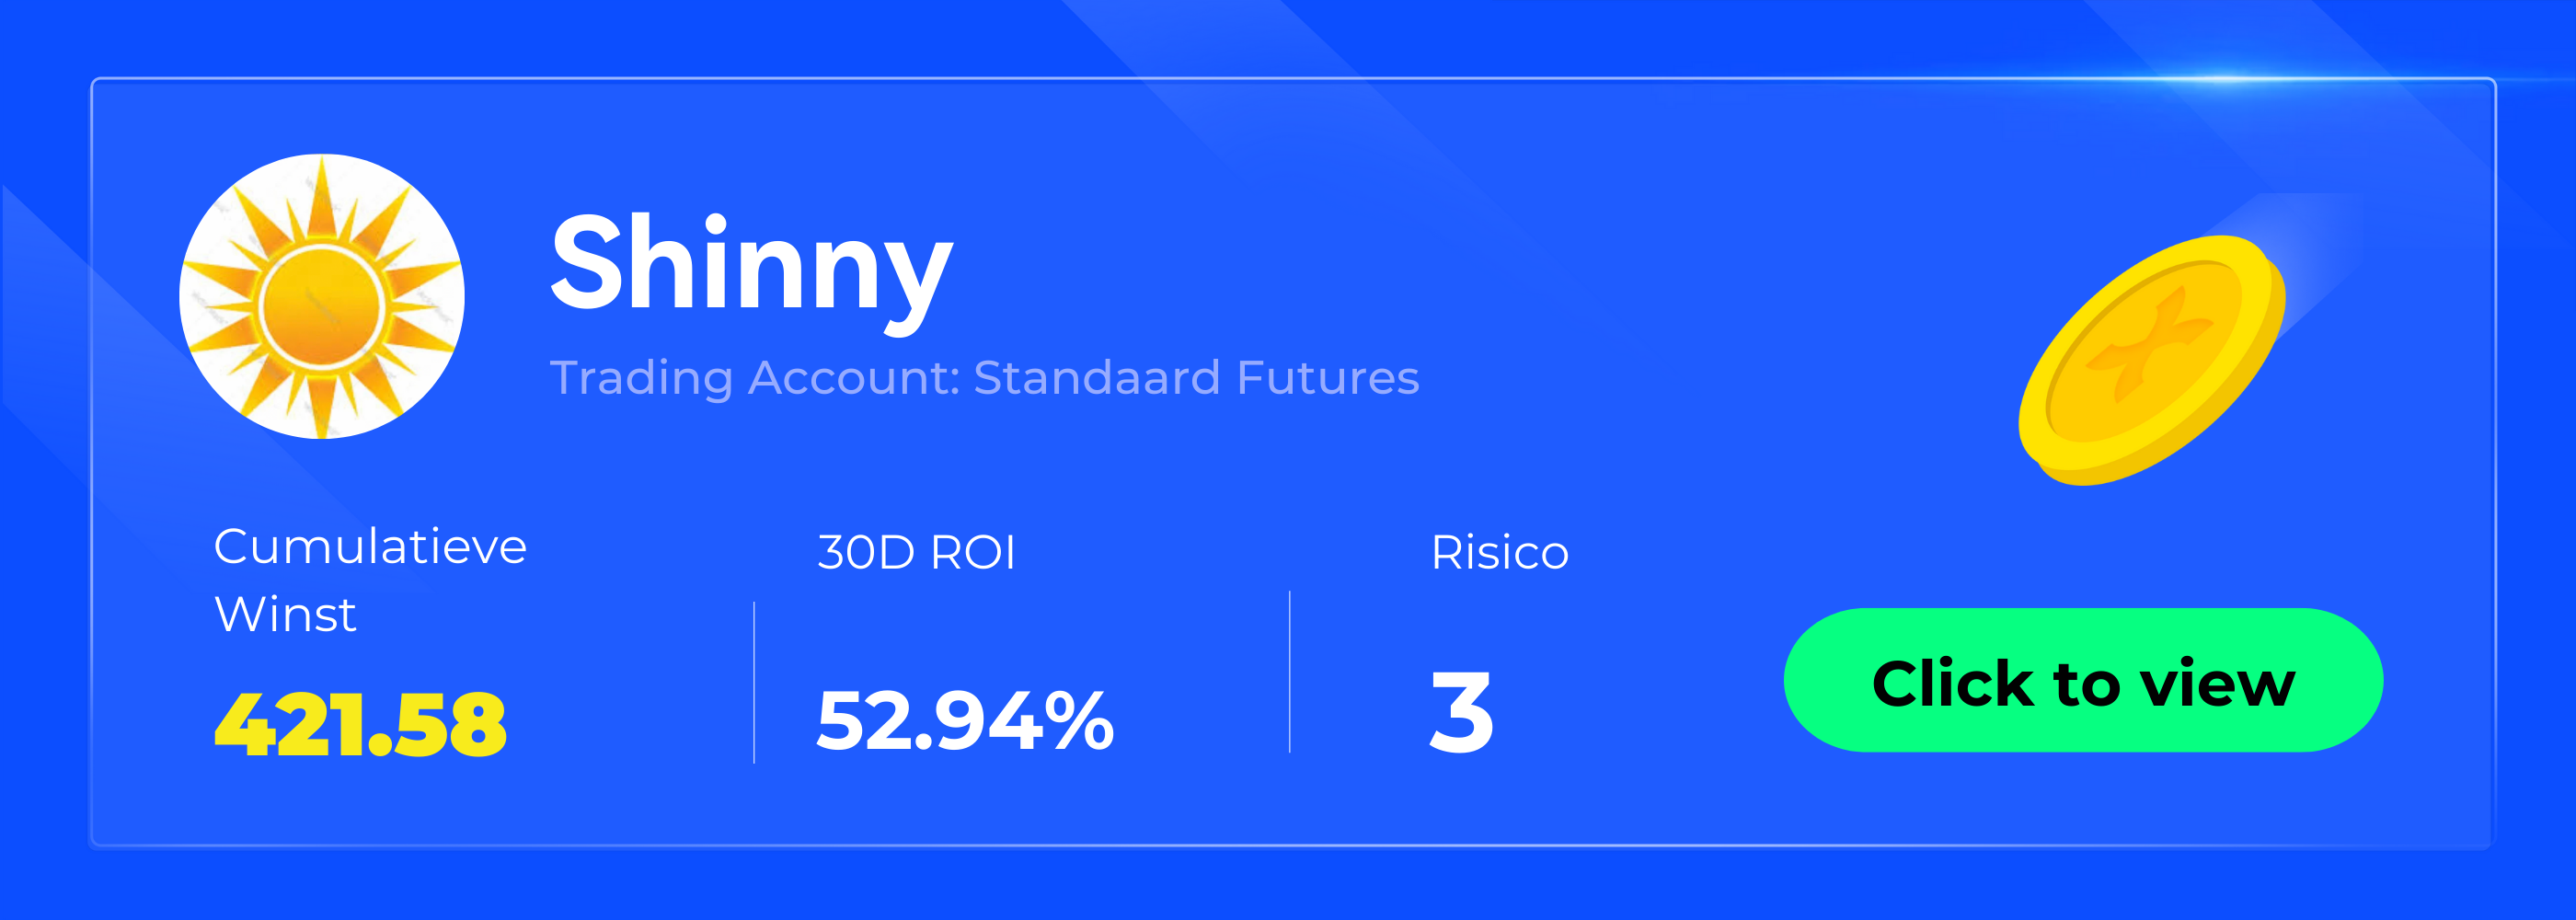Screen dimensions: 2576x920
Task: Click the divider between Winst and 30D ROI
Action: point(754,682)
